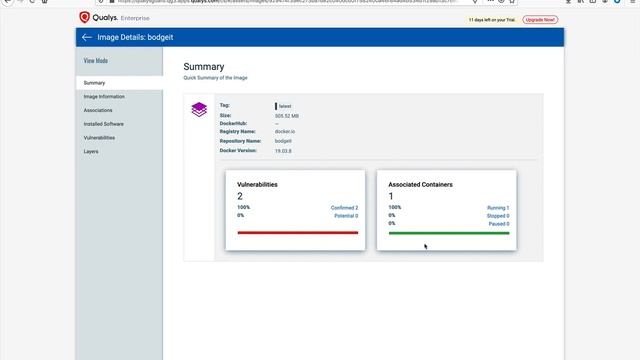Click the 'days left on your Trial' notice

pyautogui.click(x=492, y=20)
